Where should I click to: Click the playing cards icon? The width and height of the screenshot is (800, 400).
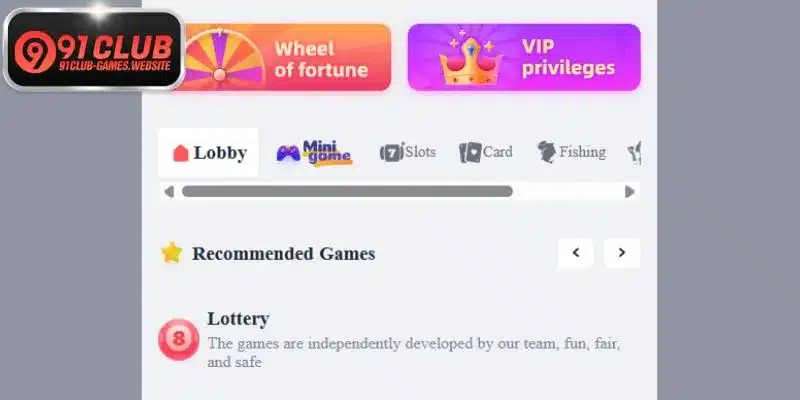[470, 153]
